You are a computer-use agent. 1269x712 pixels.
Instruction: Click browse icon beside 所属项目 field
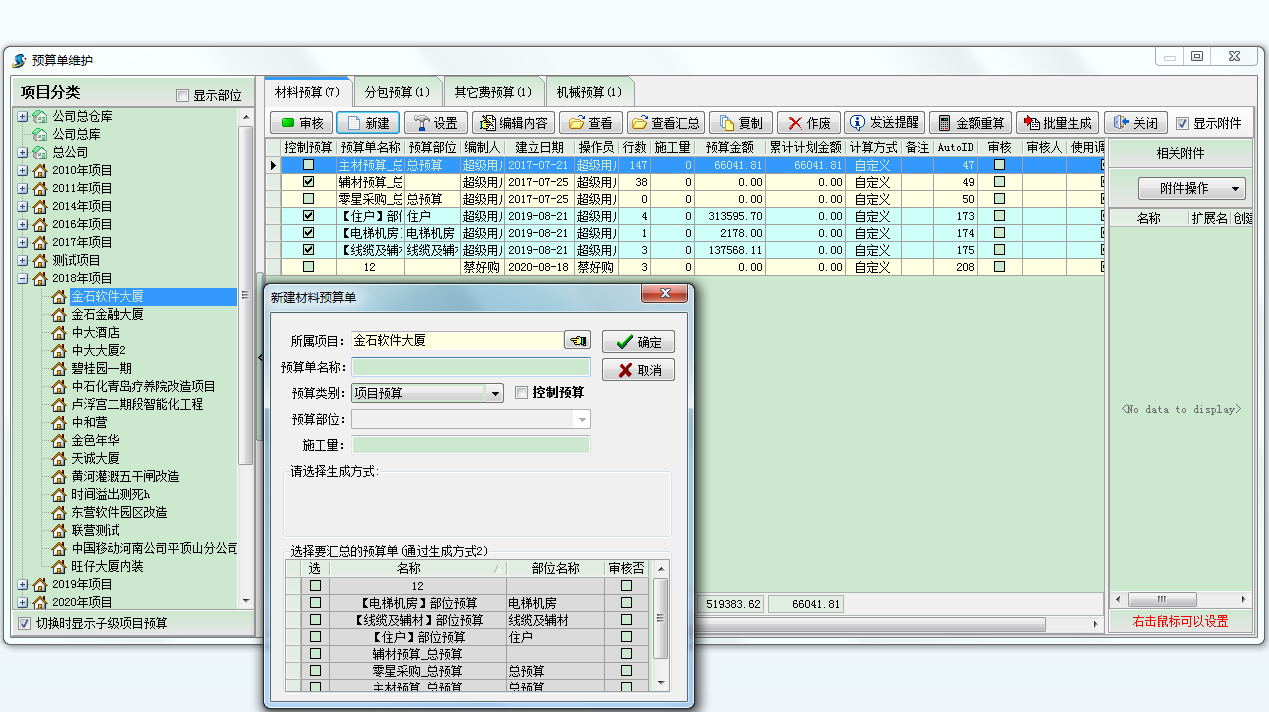pos(577,341)
